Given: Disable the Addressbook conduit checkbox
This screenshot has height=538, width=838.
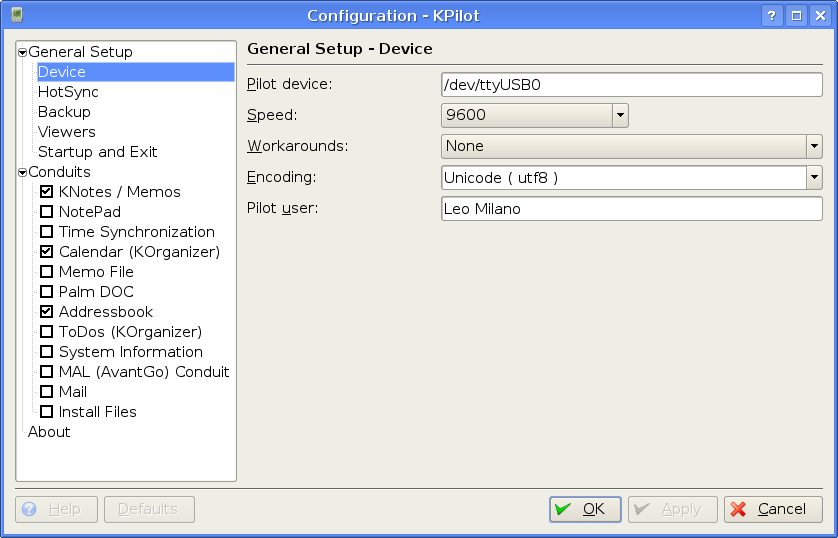Looking at the screenshot, I should (46, 312).
